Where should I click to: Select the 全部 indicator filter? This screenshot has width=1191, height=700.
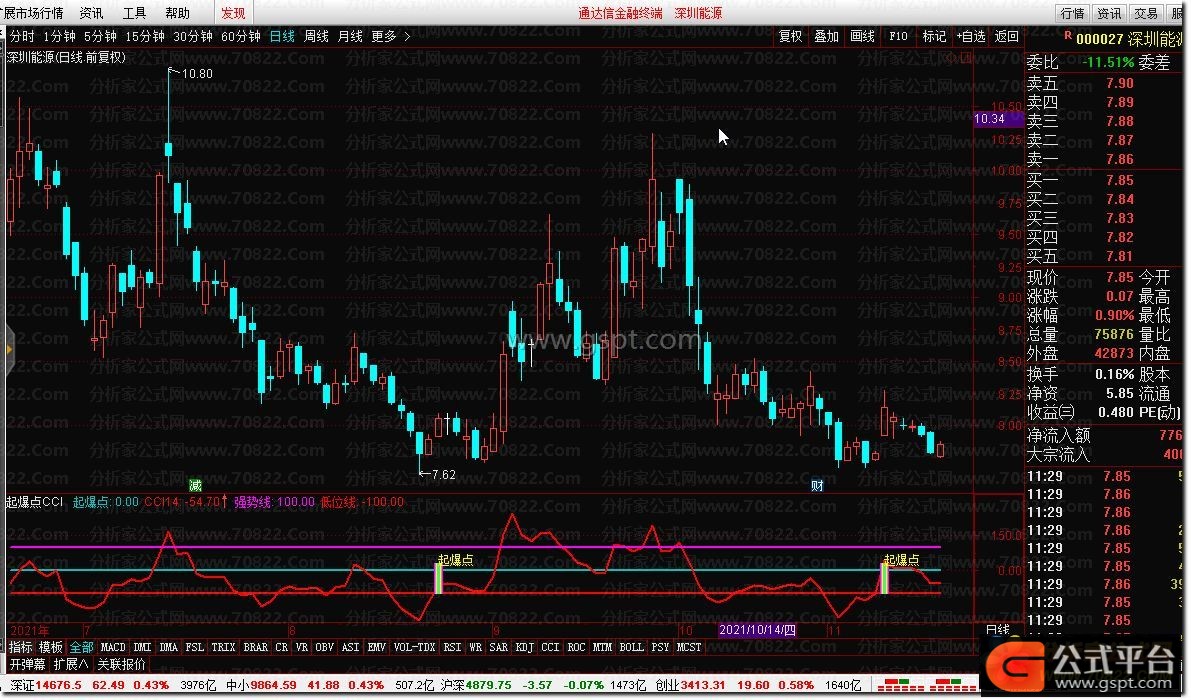click(x=81, y=648)
